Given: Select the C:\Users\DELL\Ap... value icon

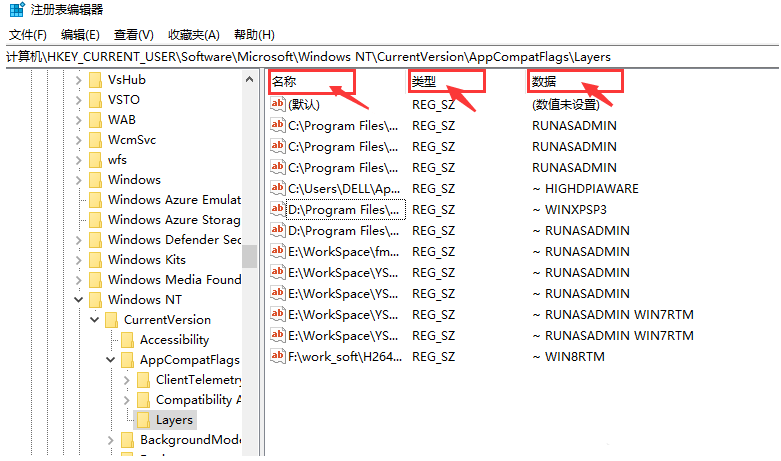Looking at the screenshot, I should (x=277, y=188).
